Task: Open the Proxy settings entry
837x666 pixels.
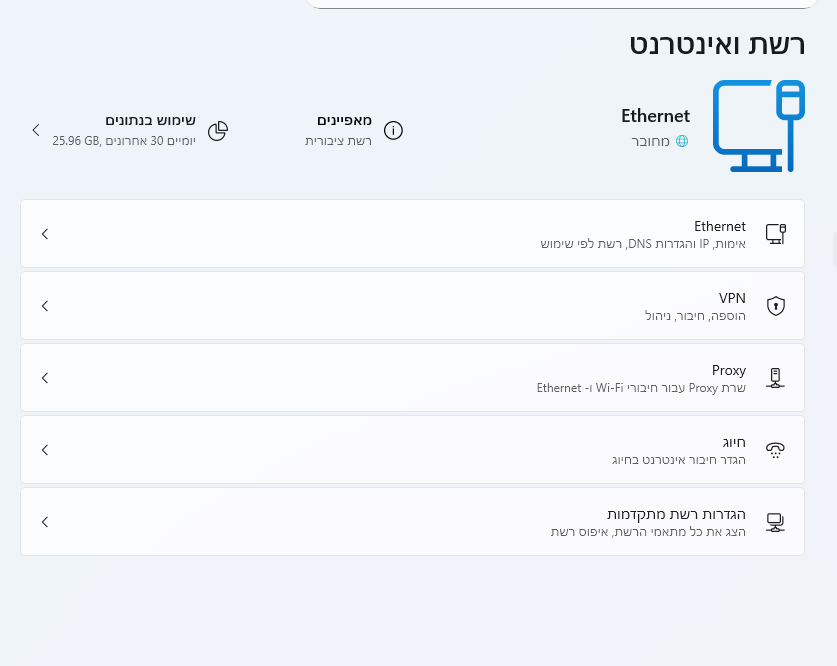Action: [x=413, y=378]
